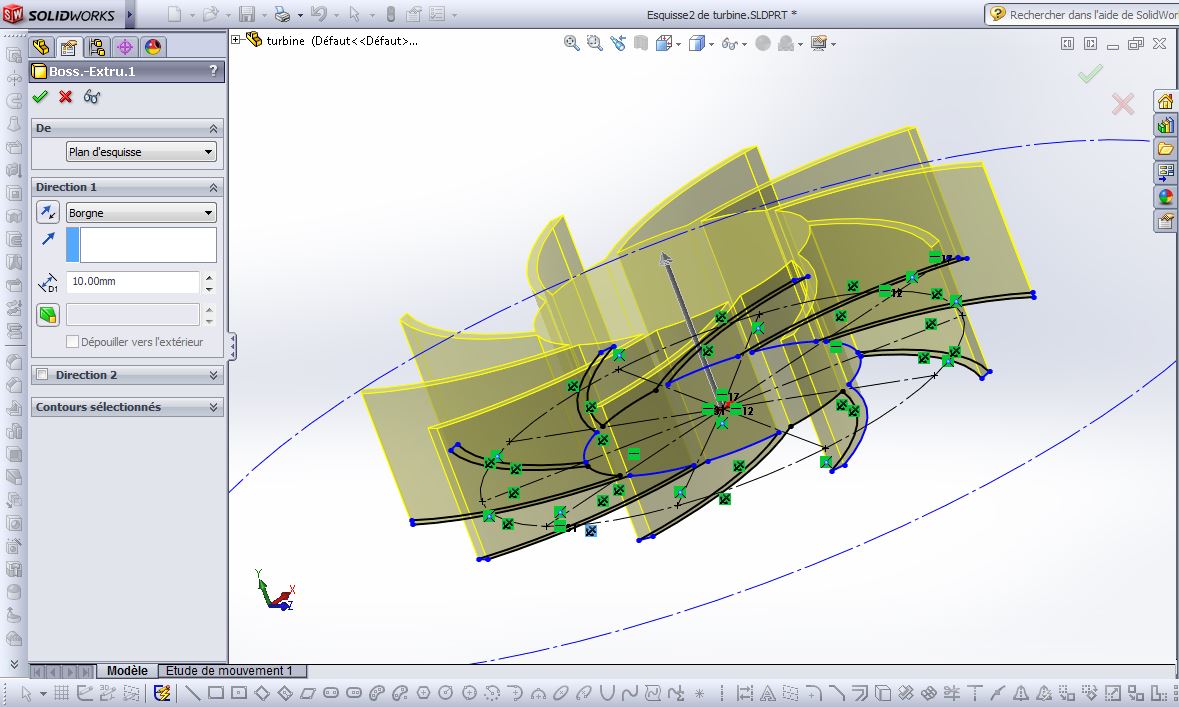Image resolution: width=1179 pixels, height=707 pixels.
Task: Select the Text (A) sketch tool
Action: click(x=768, y=693)
